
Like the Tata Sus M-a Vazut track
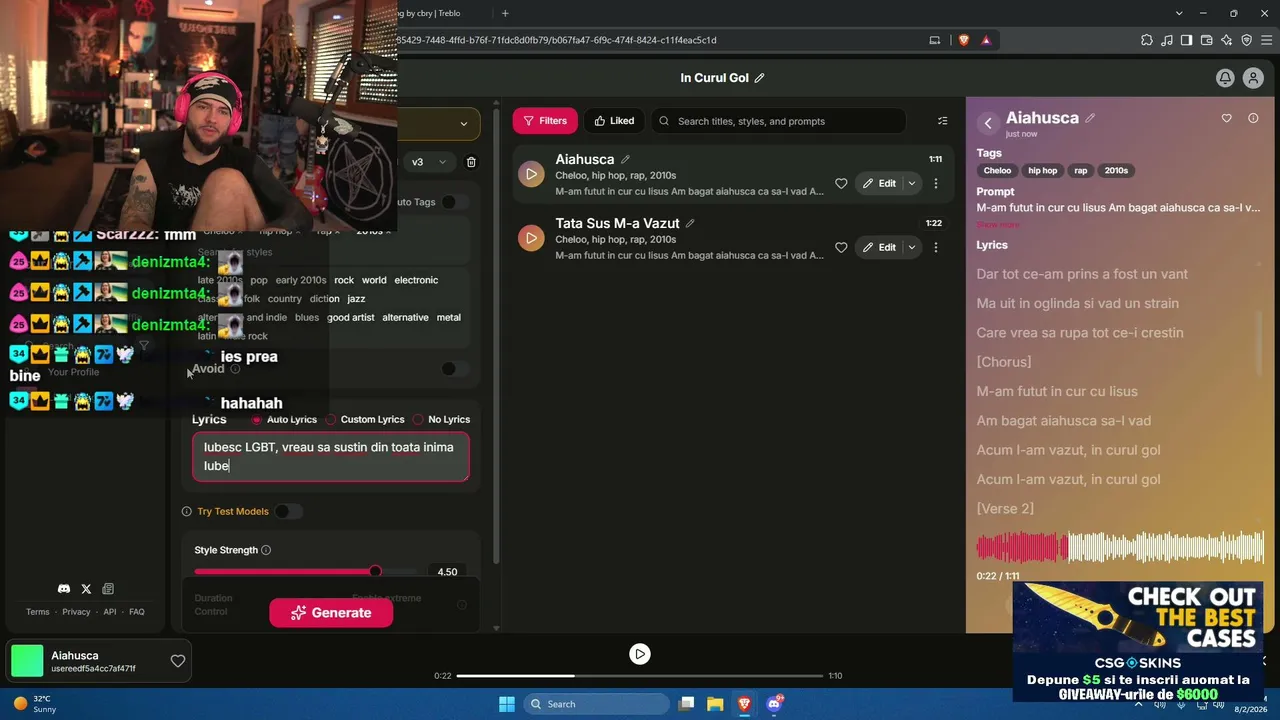(x=841, y=248)
